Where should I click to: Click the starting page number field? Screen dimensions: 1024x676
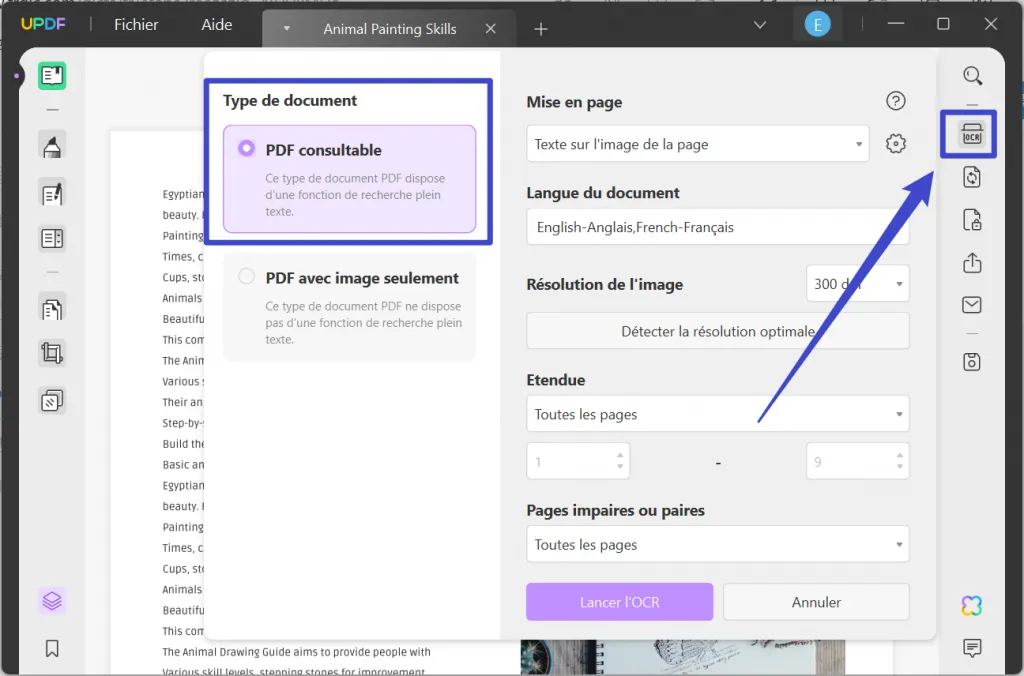(578, 460)
